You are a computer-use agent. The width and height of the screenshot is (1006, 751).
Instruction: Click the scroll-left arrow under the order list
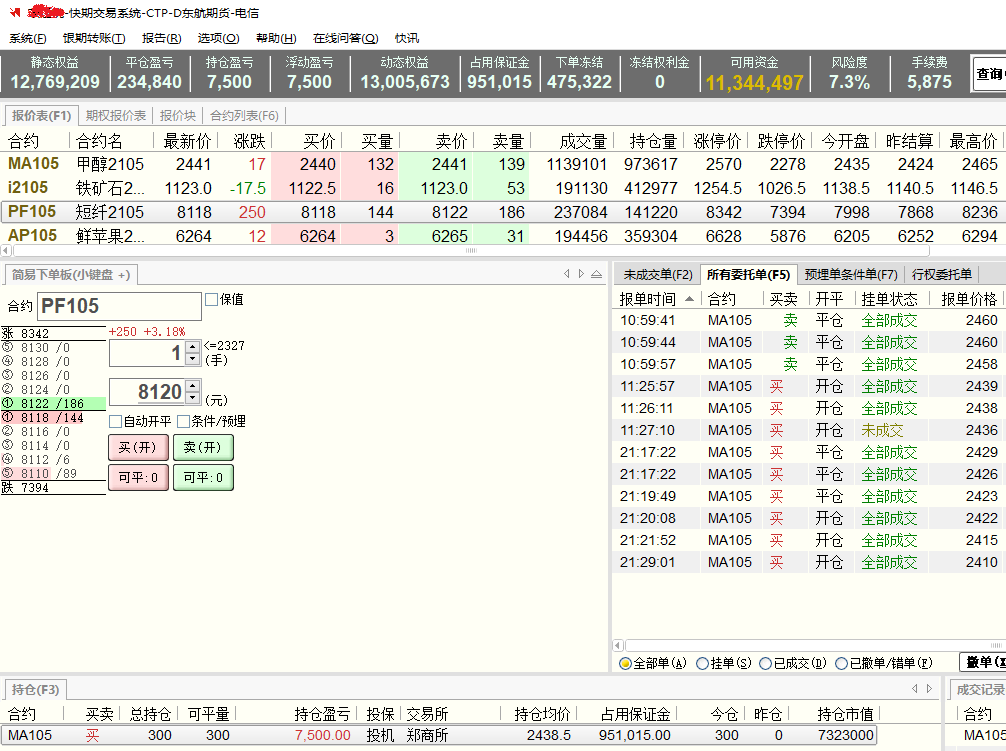[618, 645]
